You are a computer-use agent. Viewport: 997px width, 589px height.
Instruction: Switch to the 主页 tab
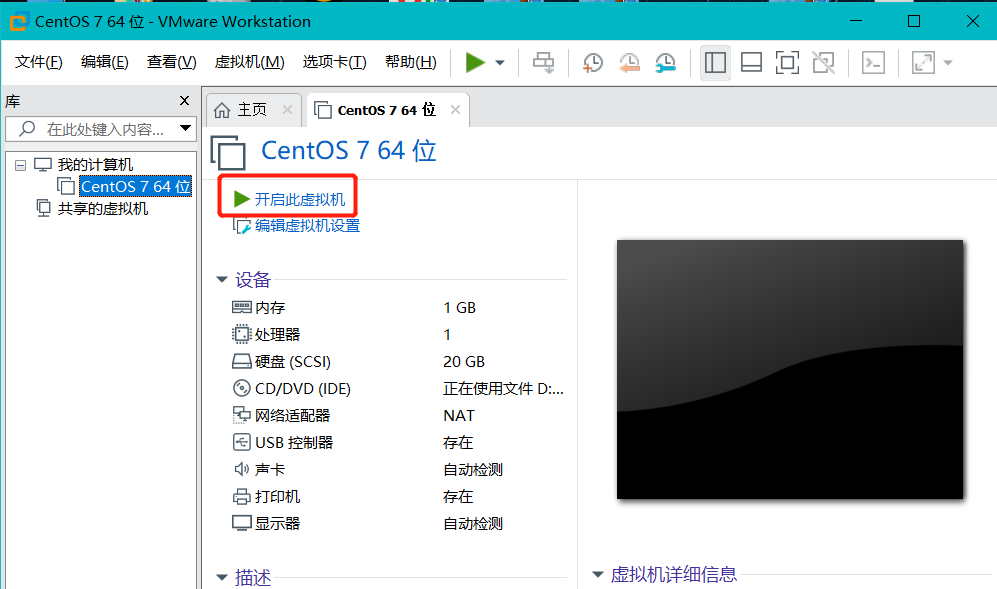252,111
